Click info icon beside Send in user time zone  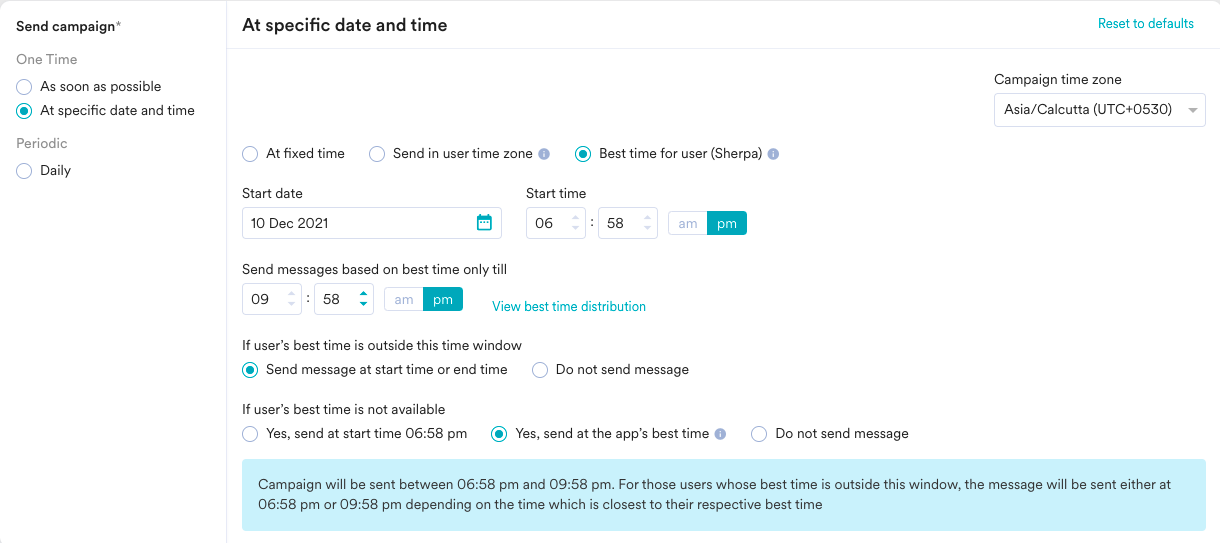tap(544, 154)
